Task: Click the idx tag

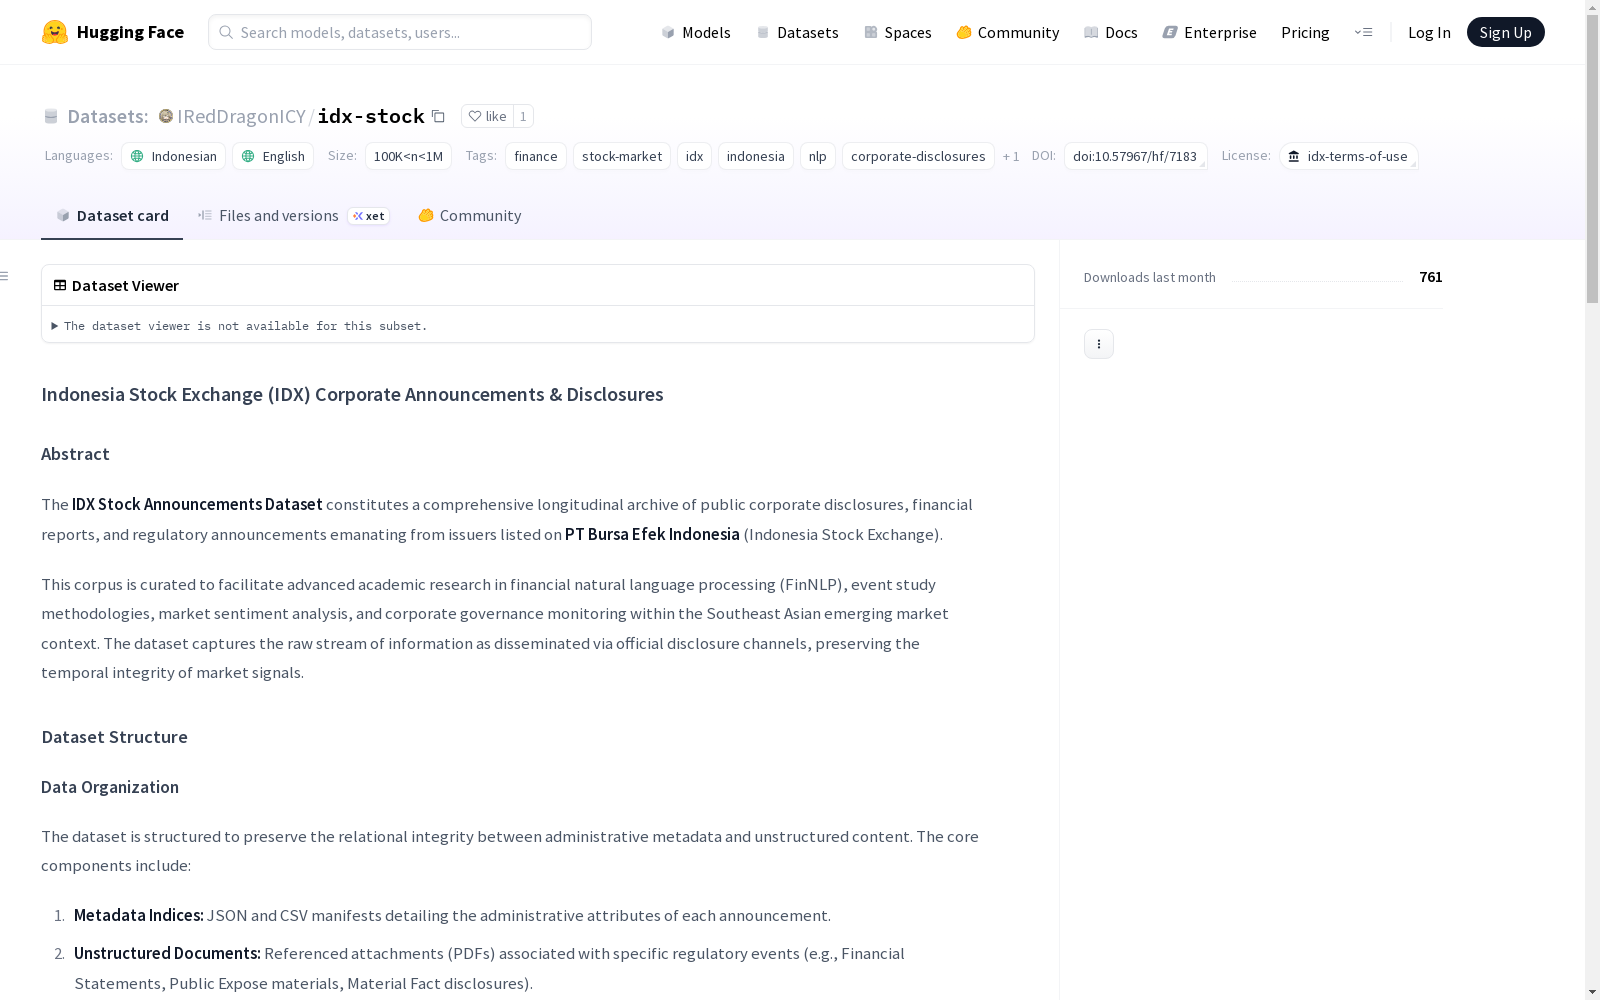Action: click(x=695, y=156)
